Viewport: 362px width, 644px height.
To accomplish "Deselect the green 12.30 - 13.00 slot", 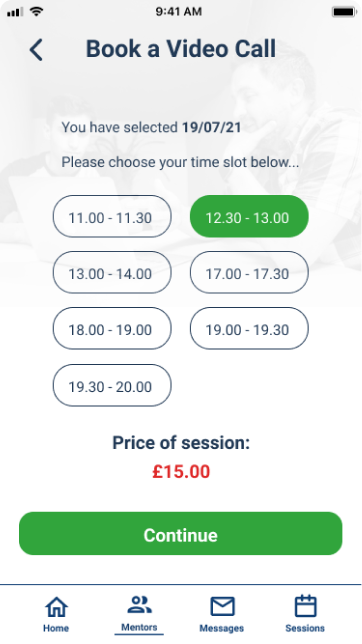I will [249, 216].
